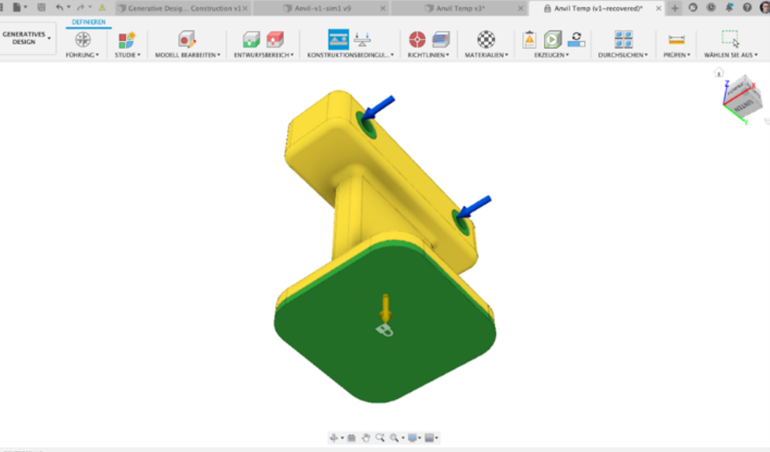Open the orbit tool dropdown arrow

coord(342,438)
